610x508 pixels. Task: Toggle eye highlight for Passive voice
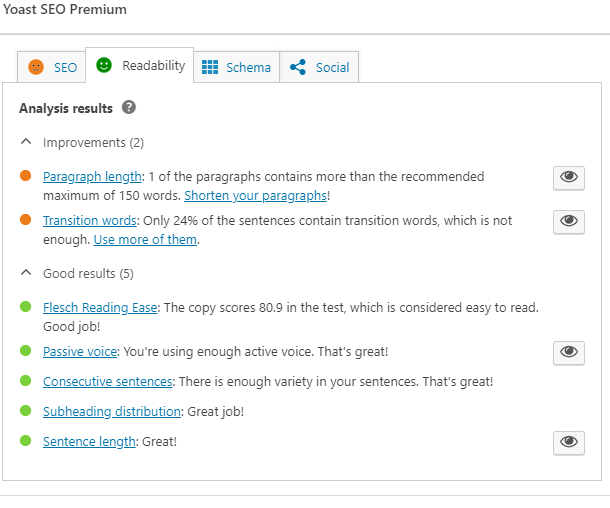568,353
